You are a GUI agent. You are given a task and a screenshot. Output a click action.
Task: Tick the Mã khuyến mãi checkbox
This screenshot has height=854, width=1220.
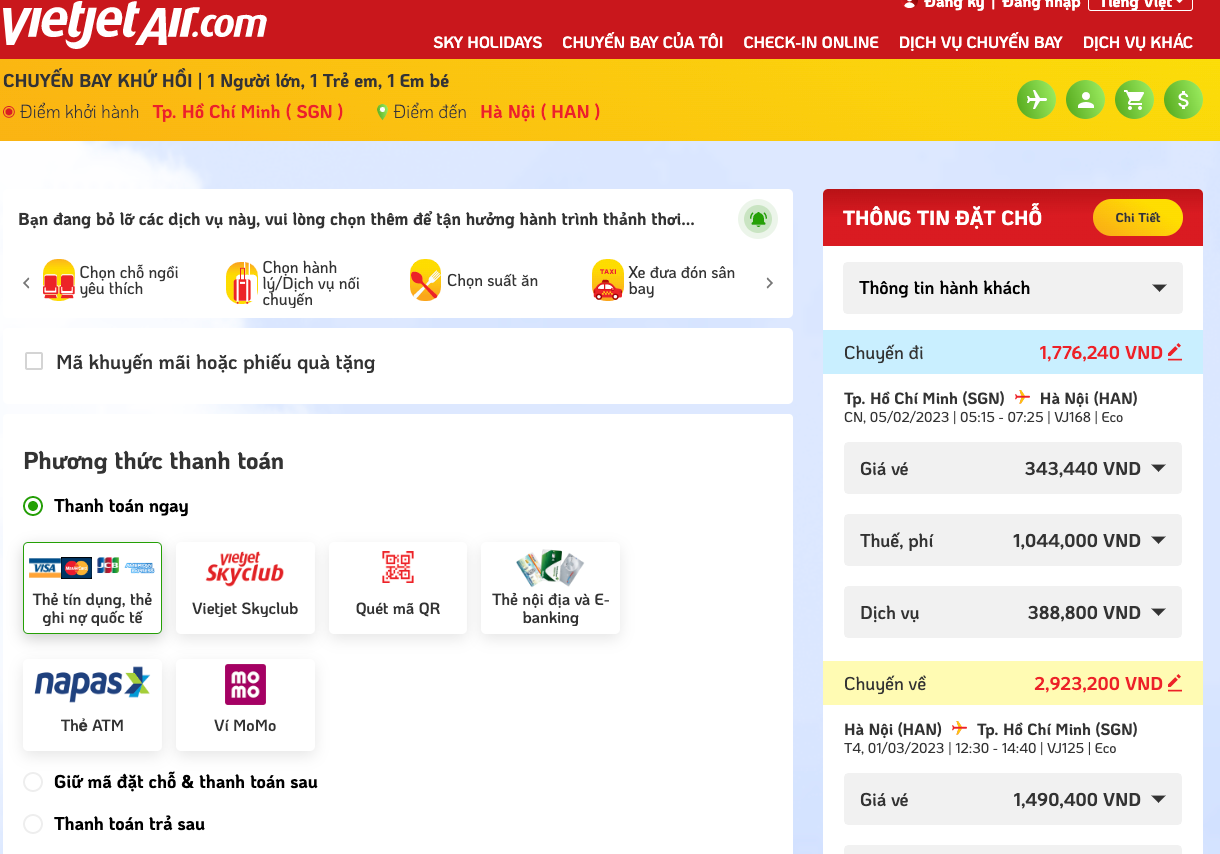(34, 362)
